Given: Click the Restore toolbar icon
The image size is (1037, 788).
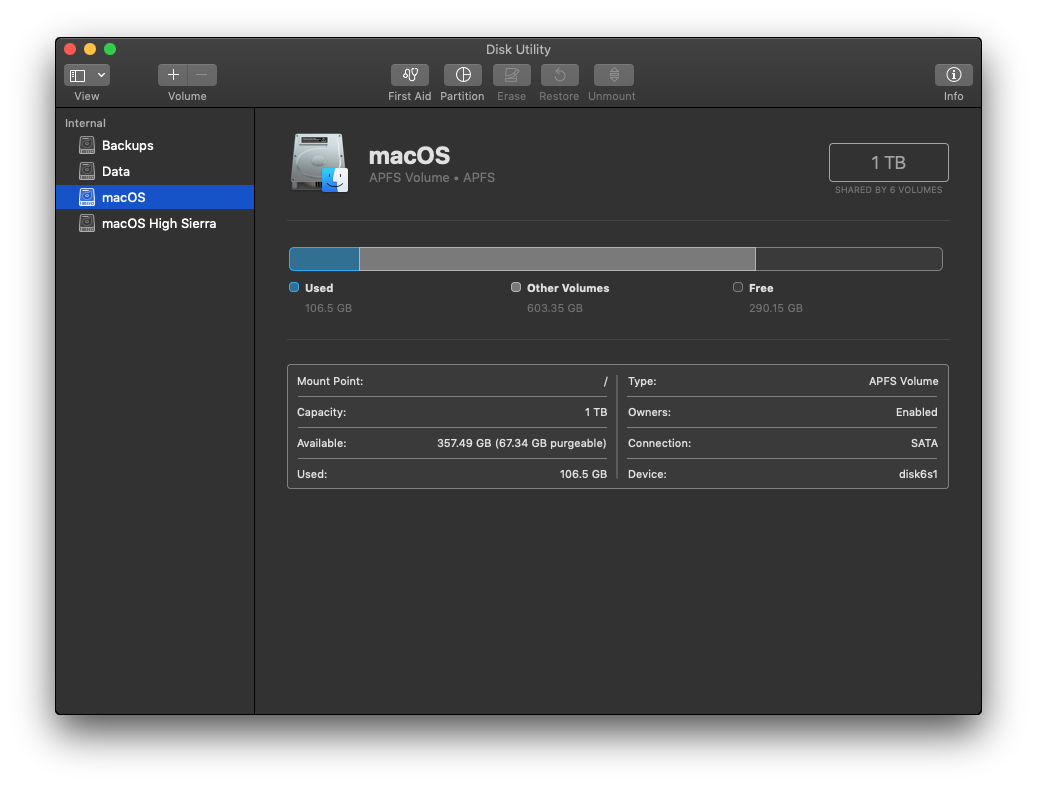Looking at the screenshot, I should pyautogui.click(x=559, y=75).
